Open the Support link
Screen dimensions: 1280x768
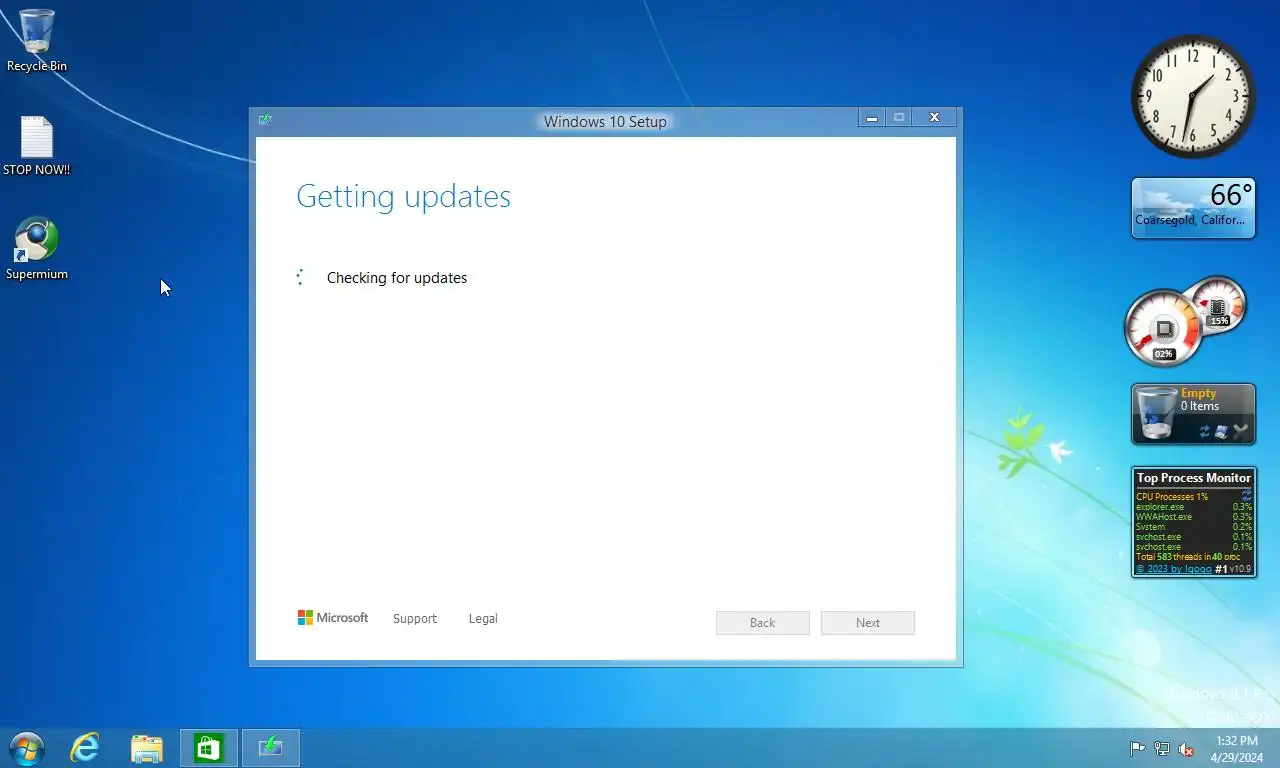pyautogui.click(x=415, y=619)
